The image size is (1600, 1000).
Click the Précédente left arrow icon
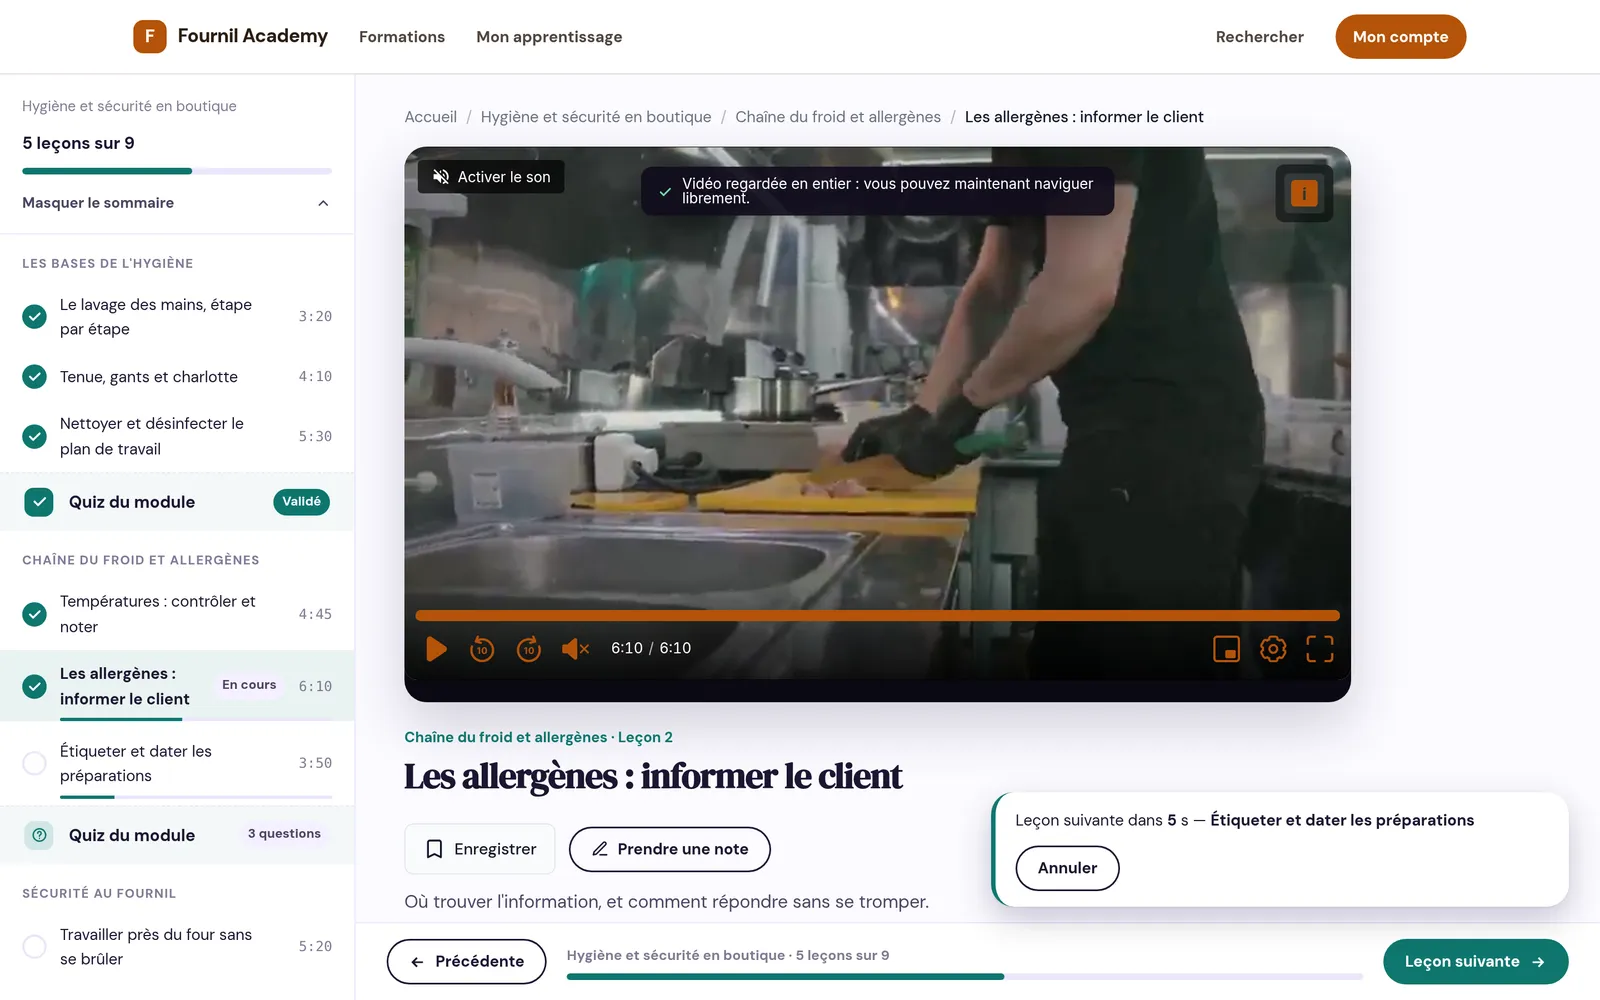417,962
